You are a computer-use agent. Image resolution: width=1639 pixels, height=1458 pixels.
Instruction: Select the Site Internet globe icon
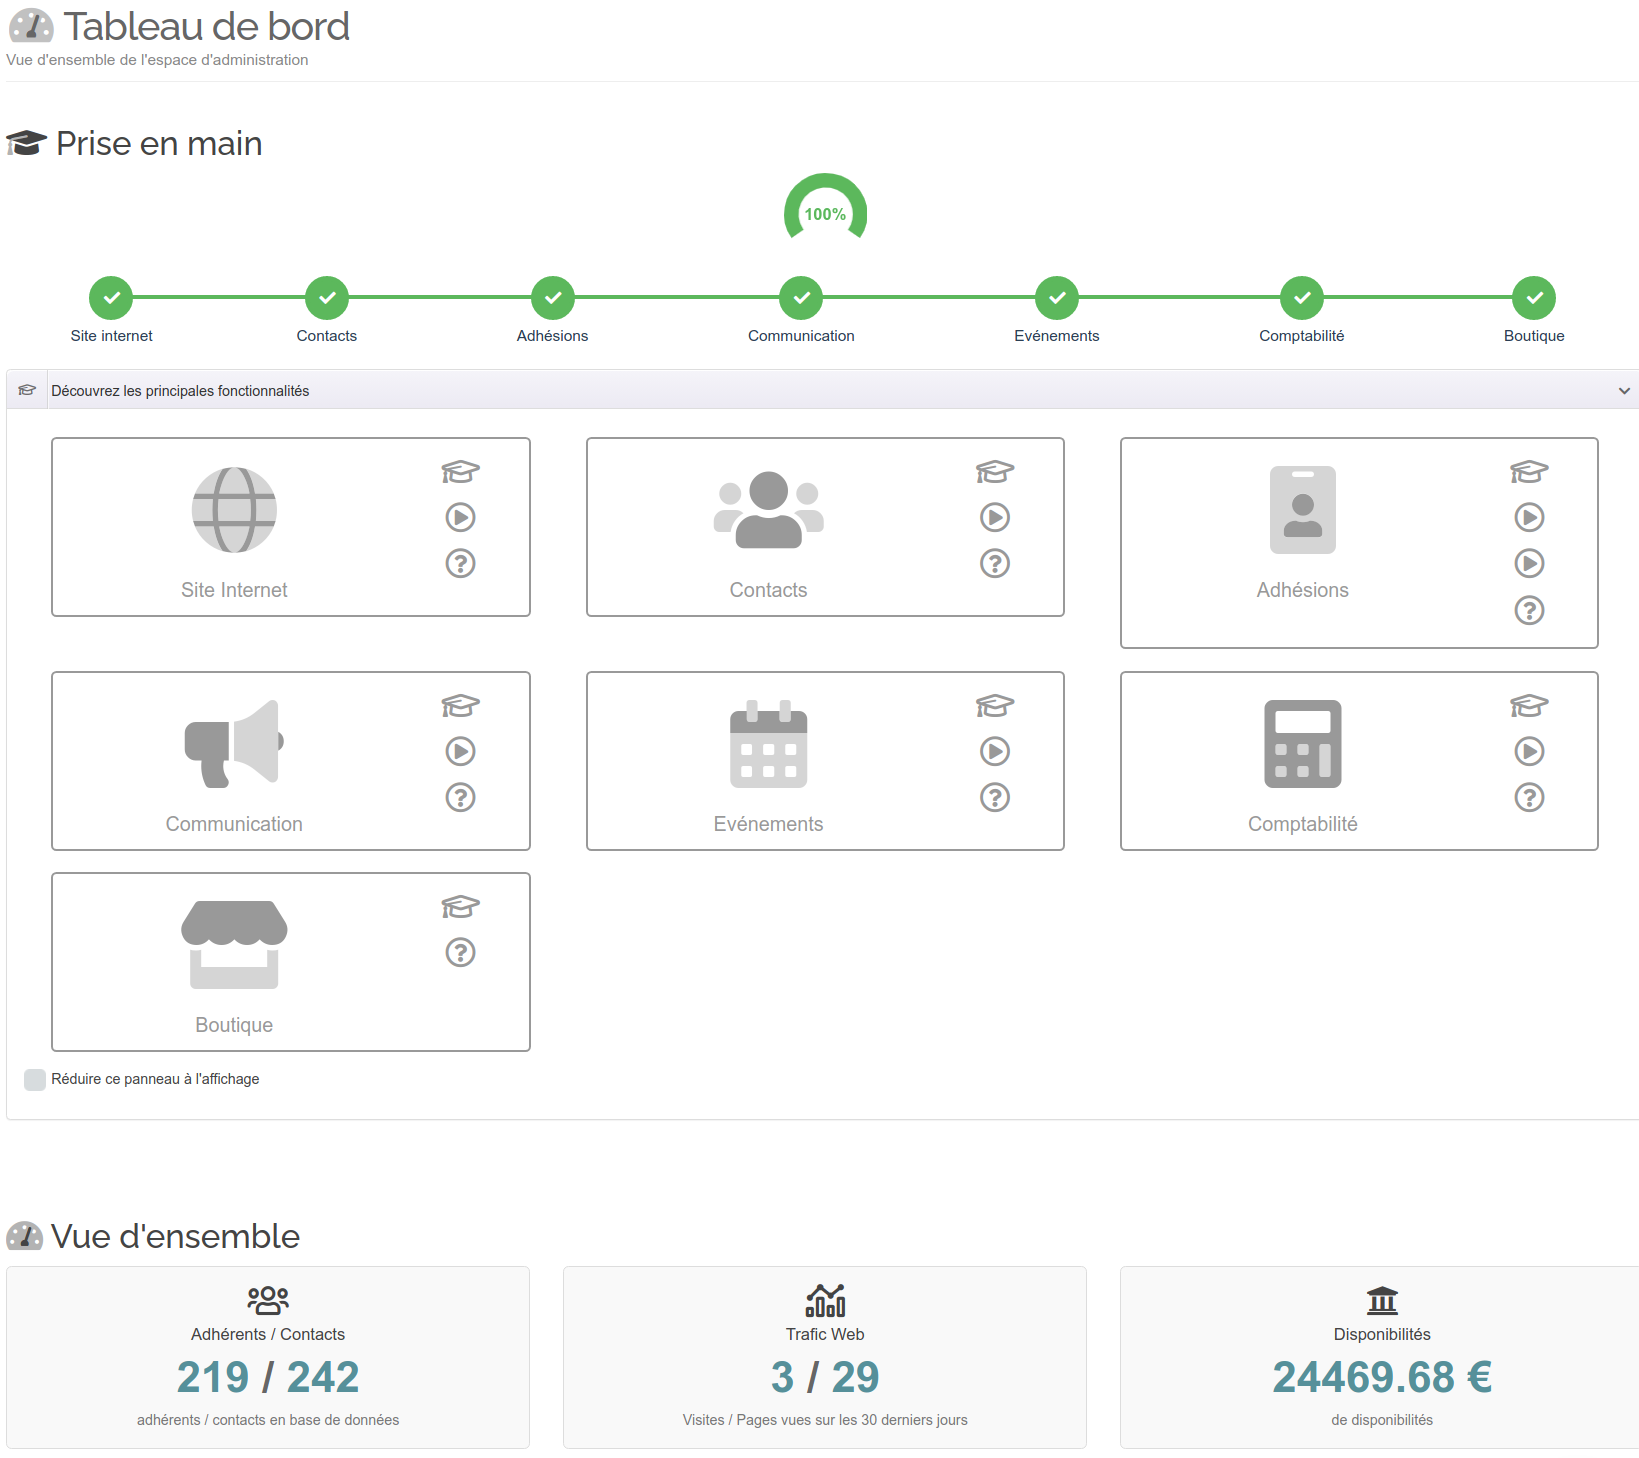(x=233, y=510)
